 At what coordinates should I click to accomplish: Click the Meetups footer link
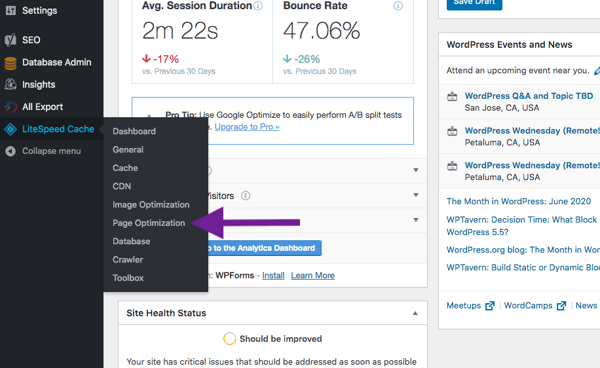[x=463, y=306]
